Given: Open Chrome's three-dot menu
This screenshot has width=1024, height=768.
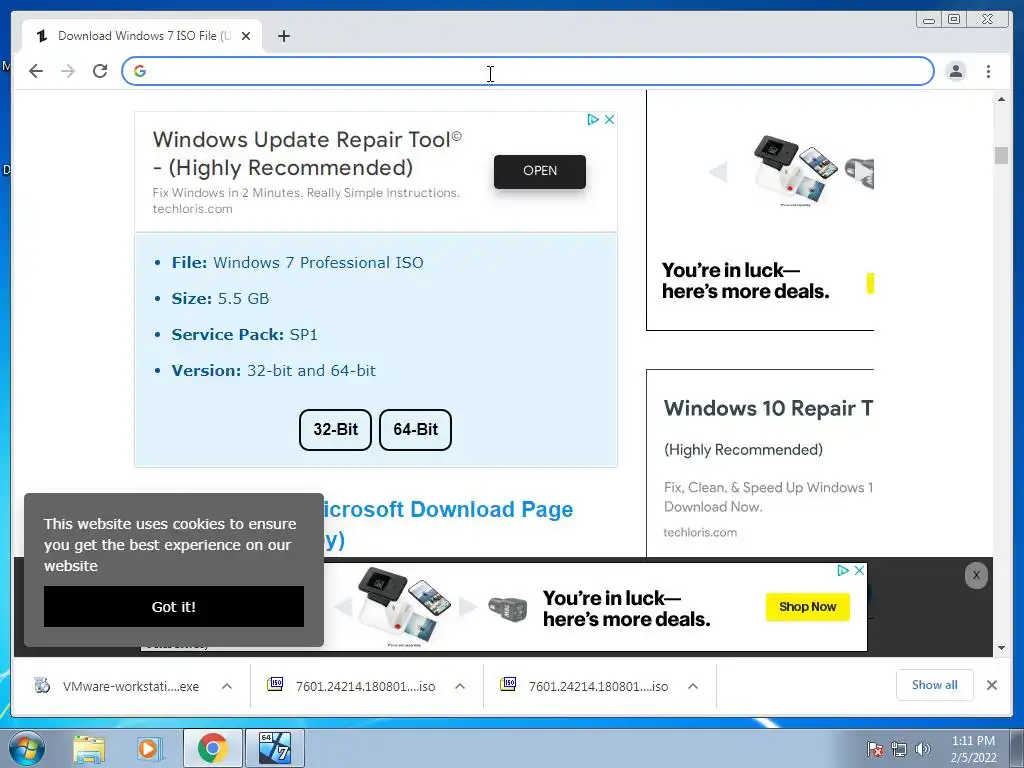Looking at the screenshot, I should pos(989,71).
